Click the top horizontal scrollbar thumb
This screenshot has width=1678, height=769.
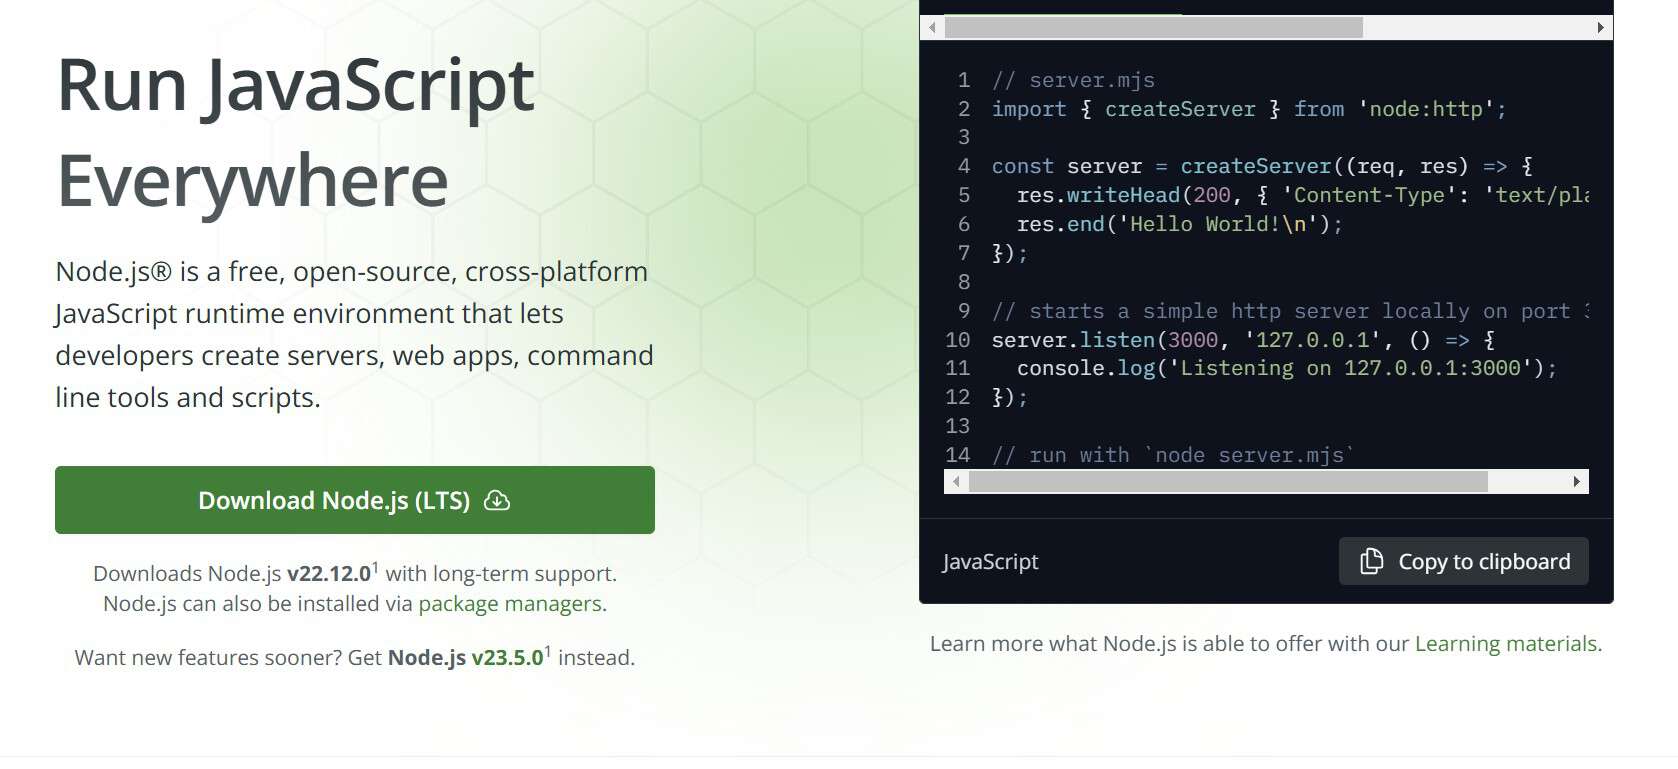click(x=1154, y=27)
